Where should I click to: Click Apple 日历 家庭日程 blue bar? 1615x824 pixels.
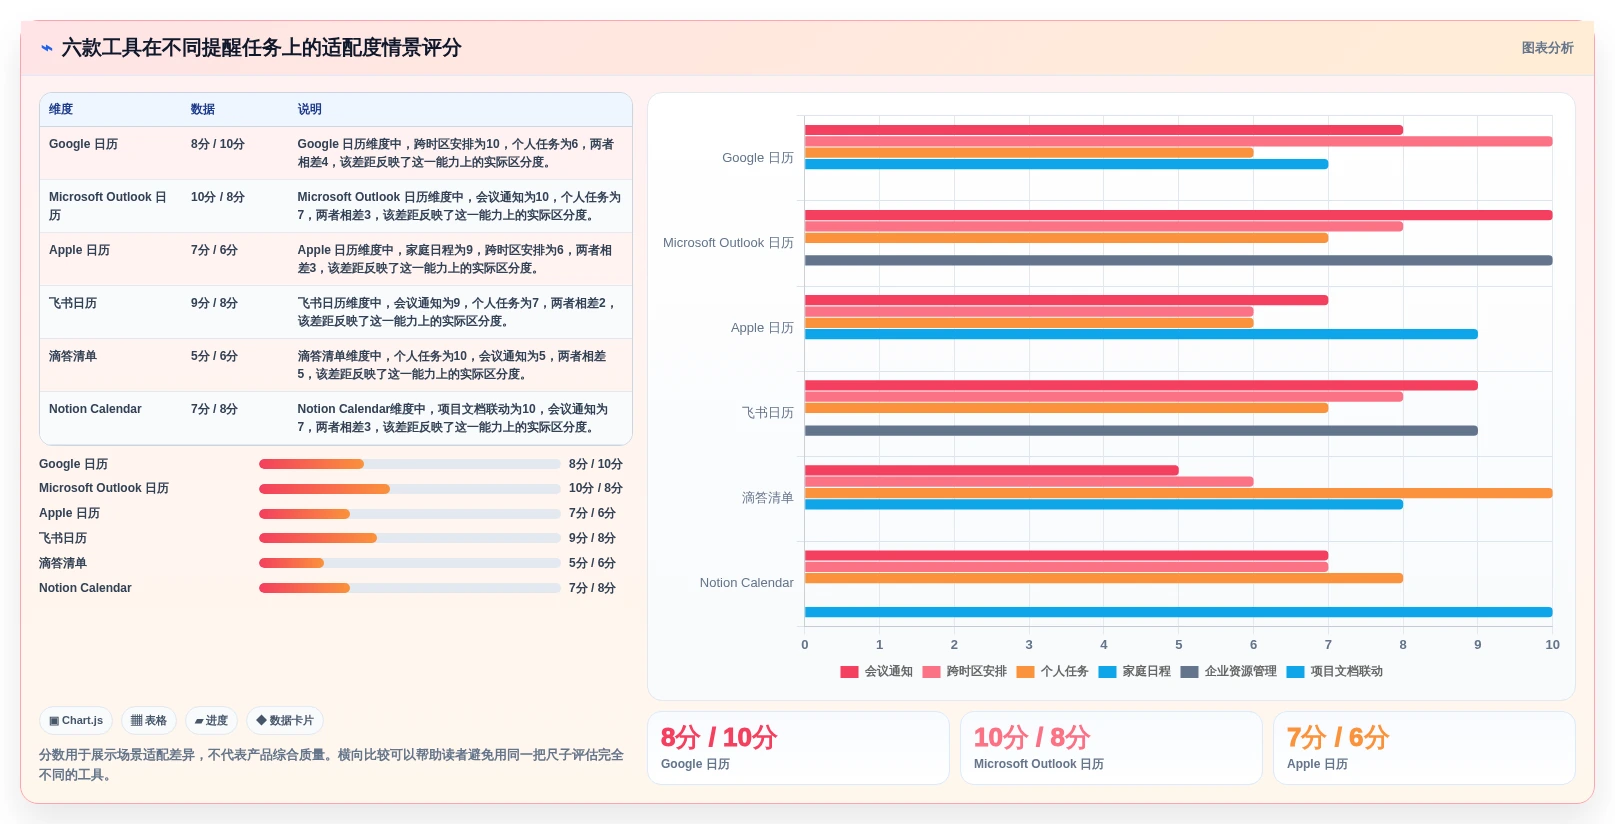pos(1141,334)
